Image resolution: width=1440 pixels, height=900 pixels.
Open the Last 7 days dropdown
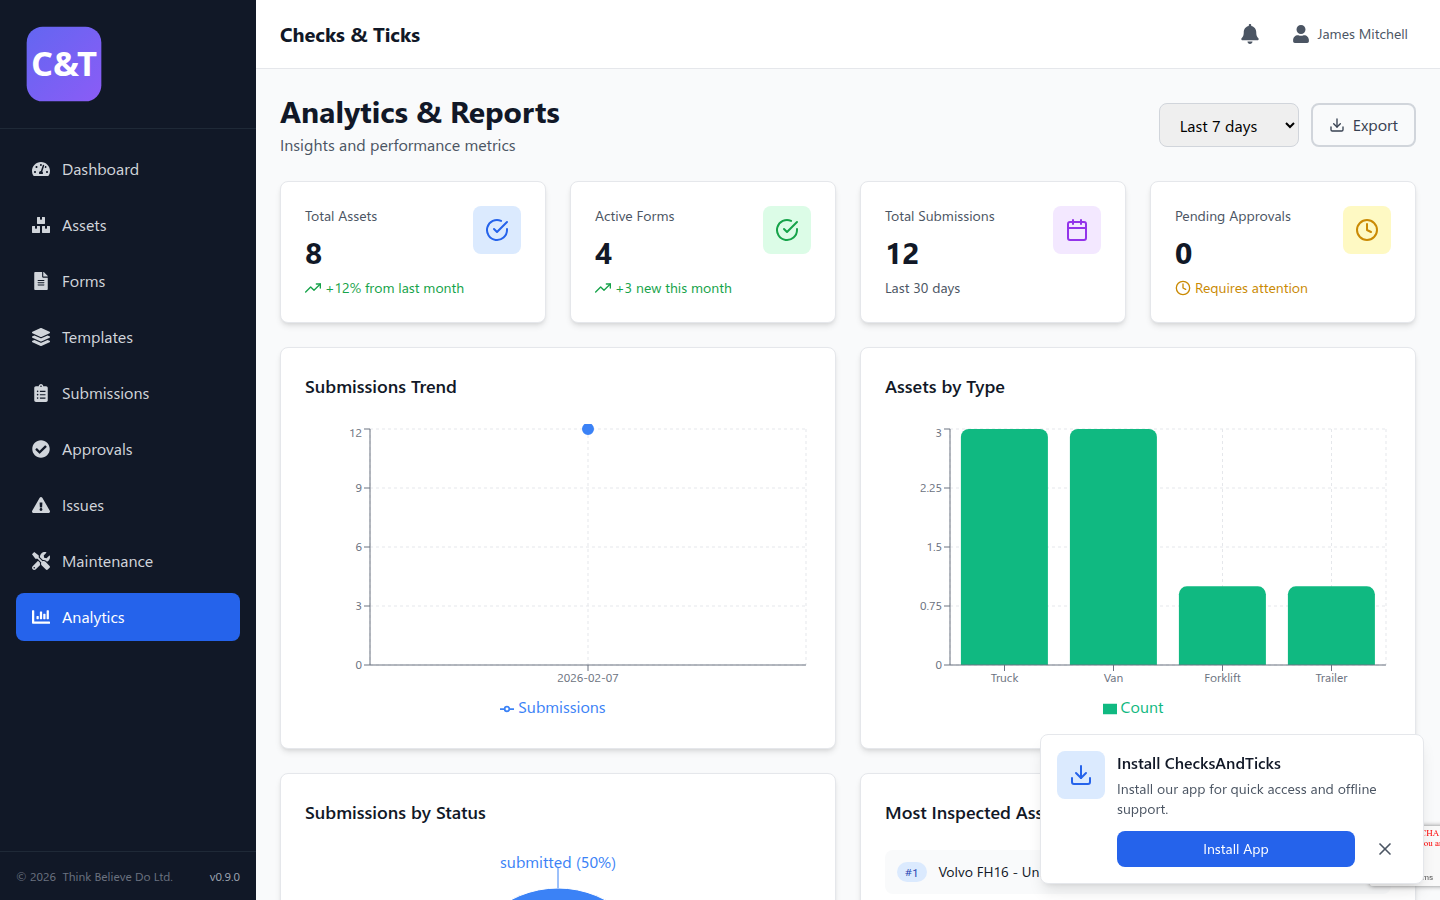click(1228, 125)
